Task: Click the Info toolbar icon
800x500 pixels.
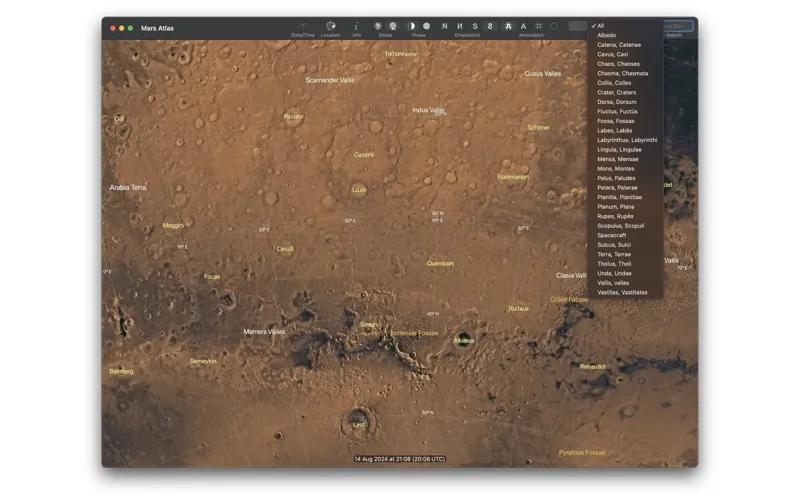Action: 356,26
